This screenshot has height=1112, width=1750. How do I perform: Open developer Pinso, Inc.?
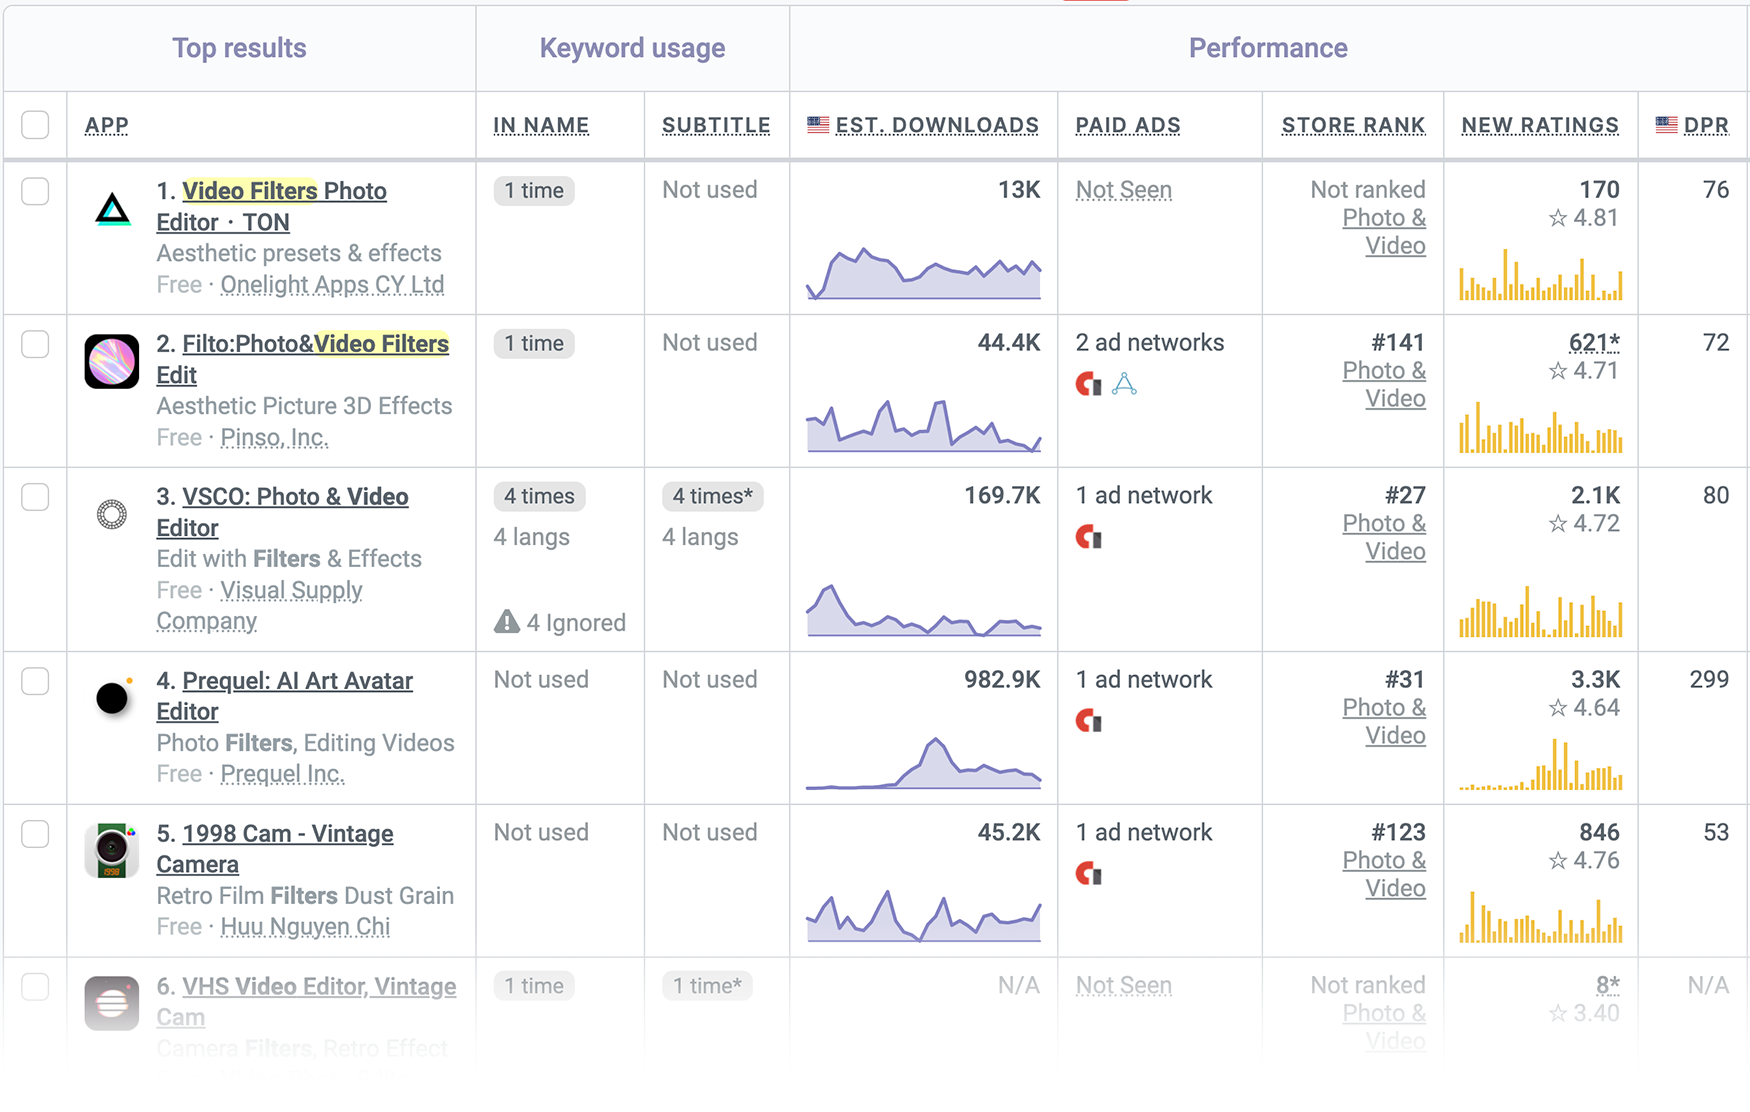274,438
